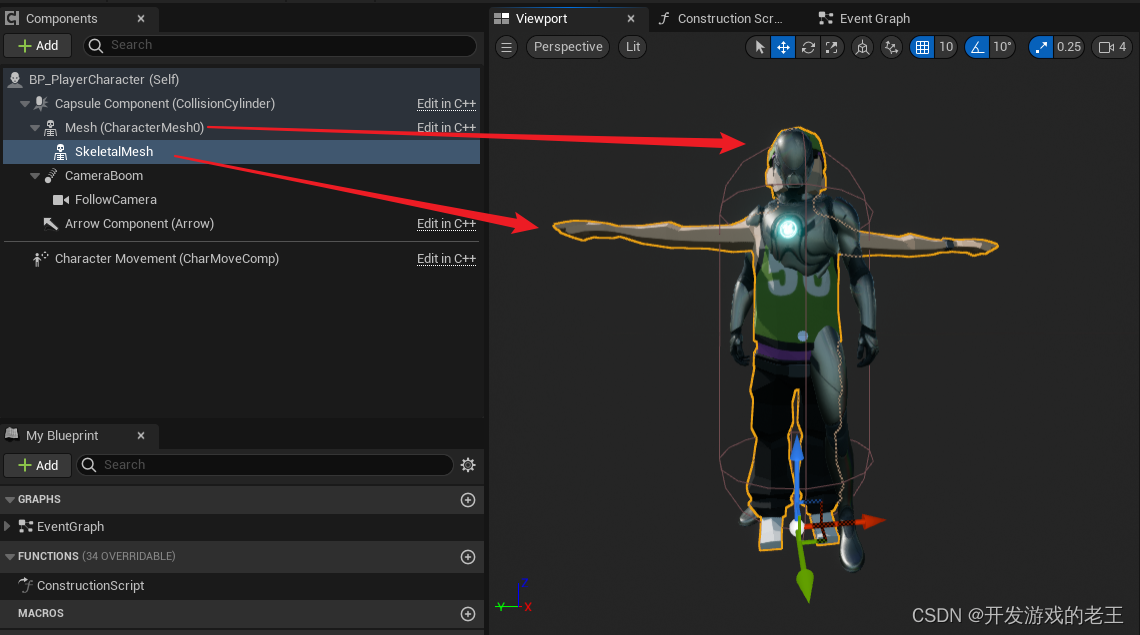Close the Components panel
Screen dimensions: 1140x635
[141, 19]
